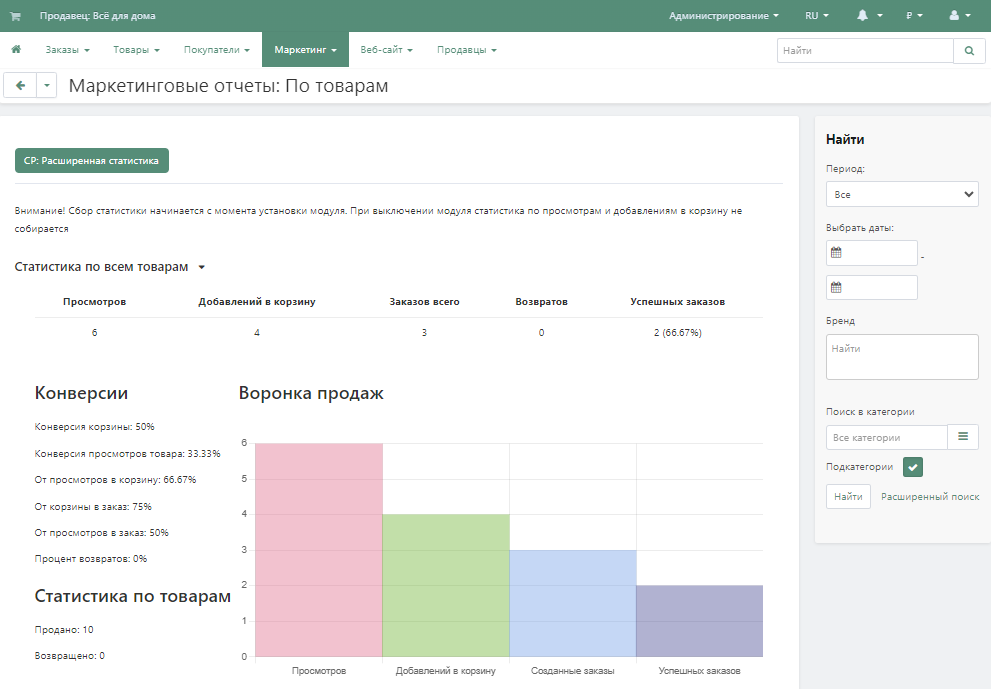The width and height of the screenshot is (991, 689).
Task: Click the pink Просмотров funnel bar
Action: [x=319, y=550]
